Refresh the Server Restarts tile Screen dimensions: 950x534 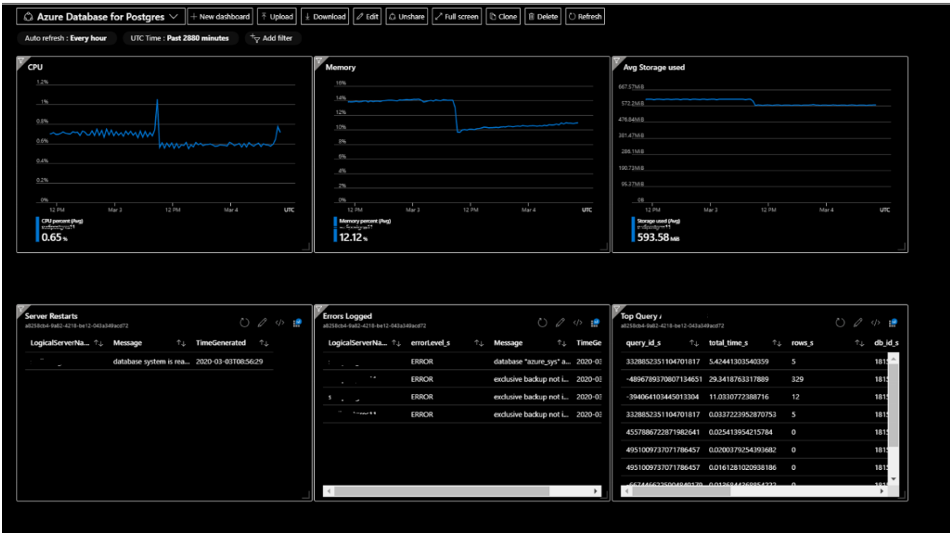[244, 322]
